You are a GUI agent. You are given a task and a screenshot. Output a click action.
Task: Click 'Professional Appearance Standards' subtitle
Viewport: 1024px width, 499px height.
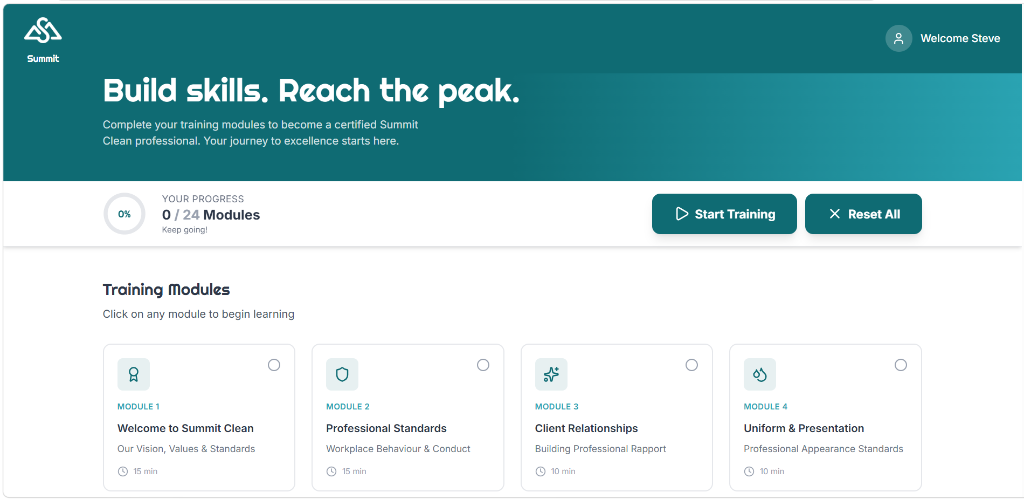[x=824, y=449]
